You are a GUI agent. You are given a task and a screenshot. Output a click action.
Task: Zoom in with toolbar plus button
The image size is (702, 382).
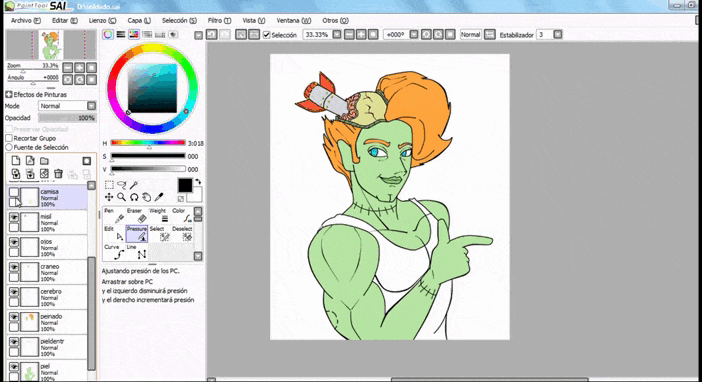click(361, 34)
